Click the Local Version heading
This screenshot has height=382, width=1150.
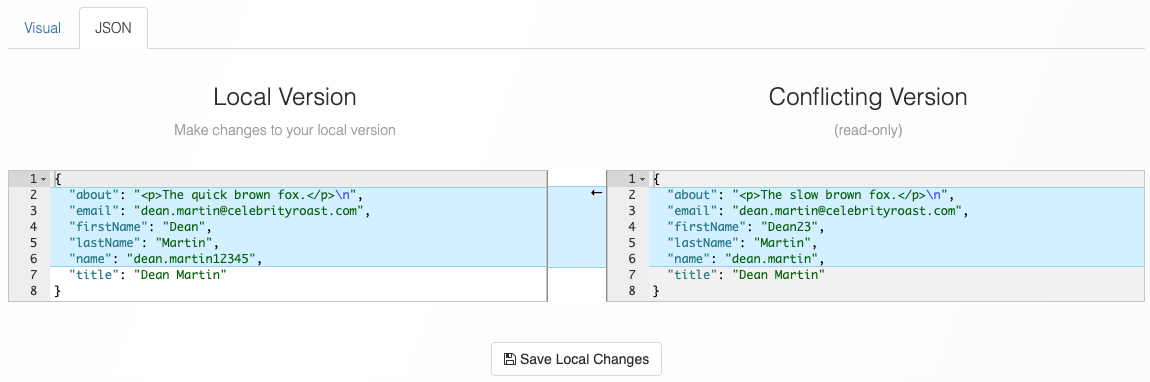[285, 97]
